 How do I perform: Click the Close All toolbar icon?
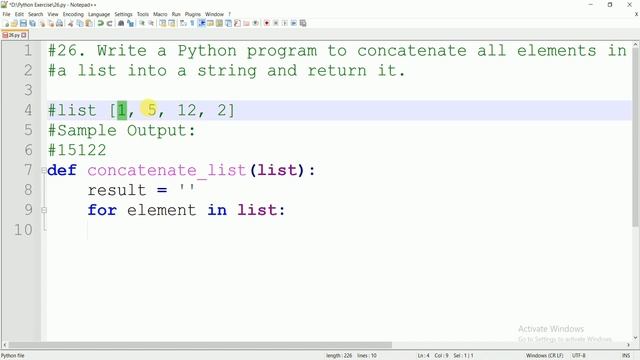coord(51,23)
